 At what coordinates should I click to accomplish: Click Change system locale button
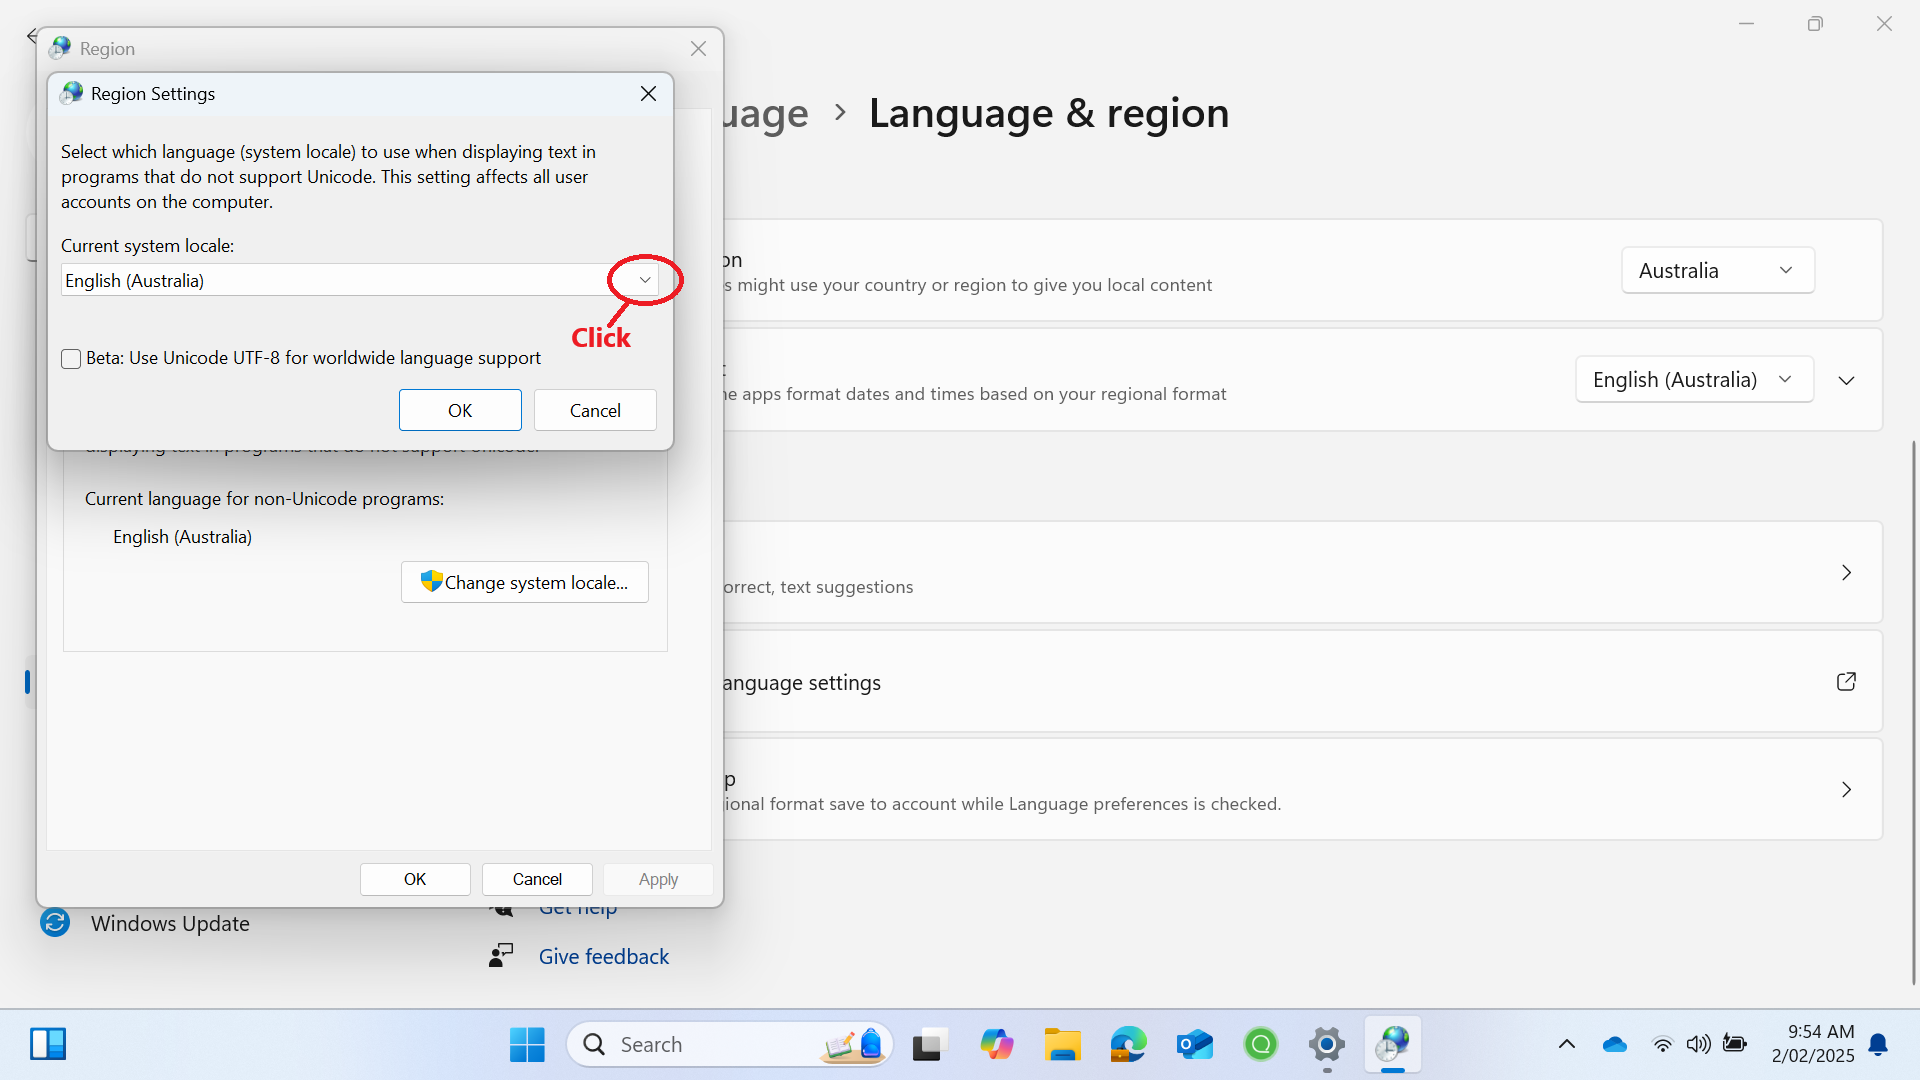point(525,583)
